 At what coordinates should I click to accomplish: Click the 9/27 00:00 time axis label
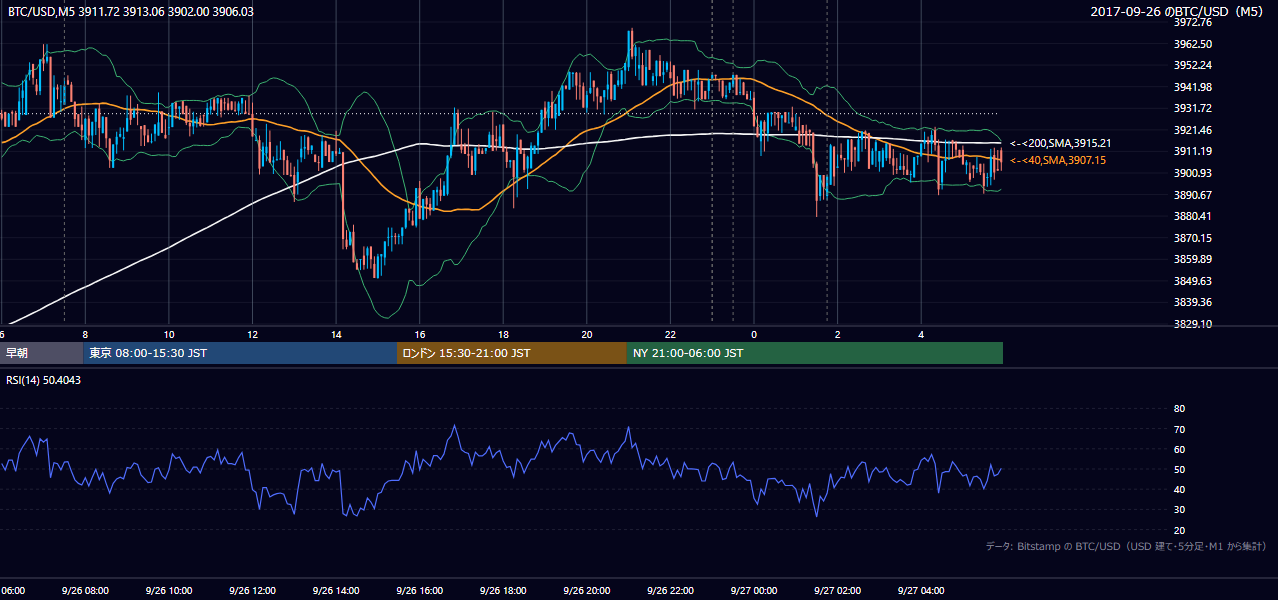[753, 591]
